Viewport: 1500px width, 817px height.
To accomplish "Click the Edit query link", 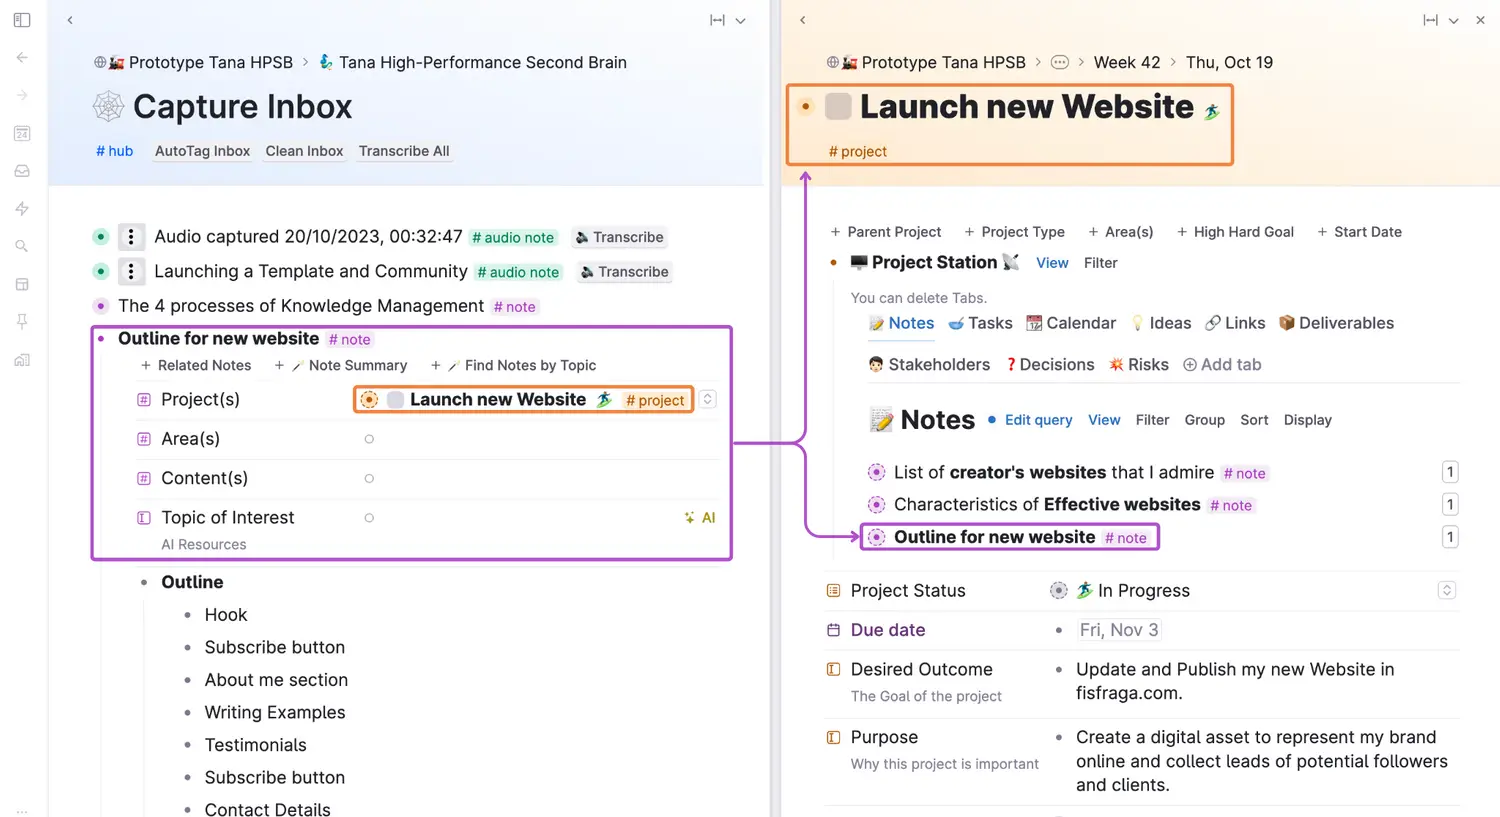I will [1038, 420].
